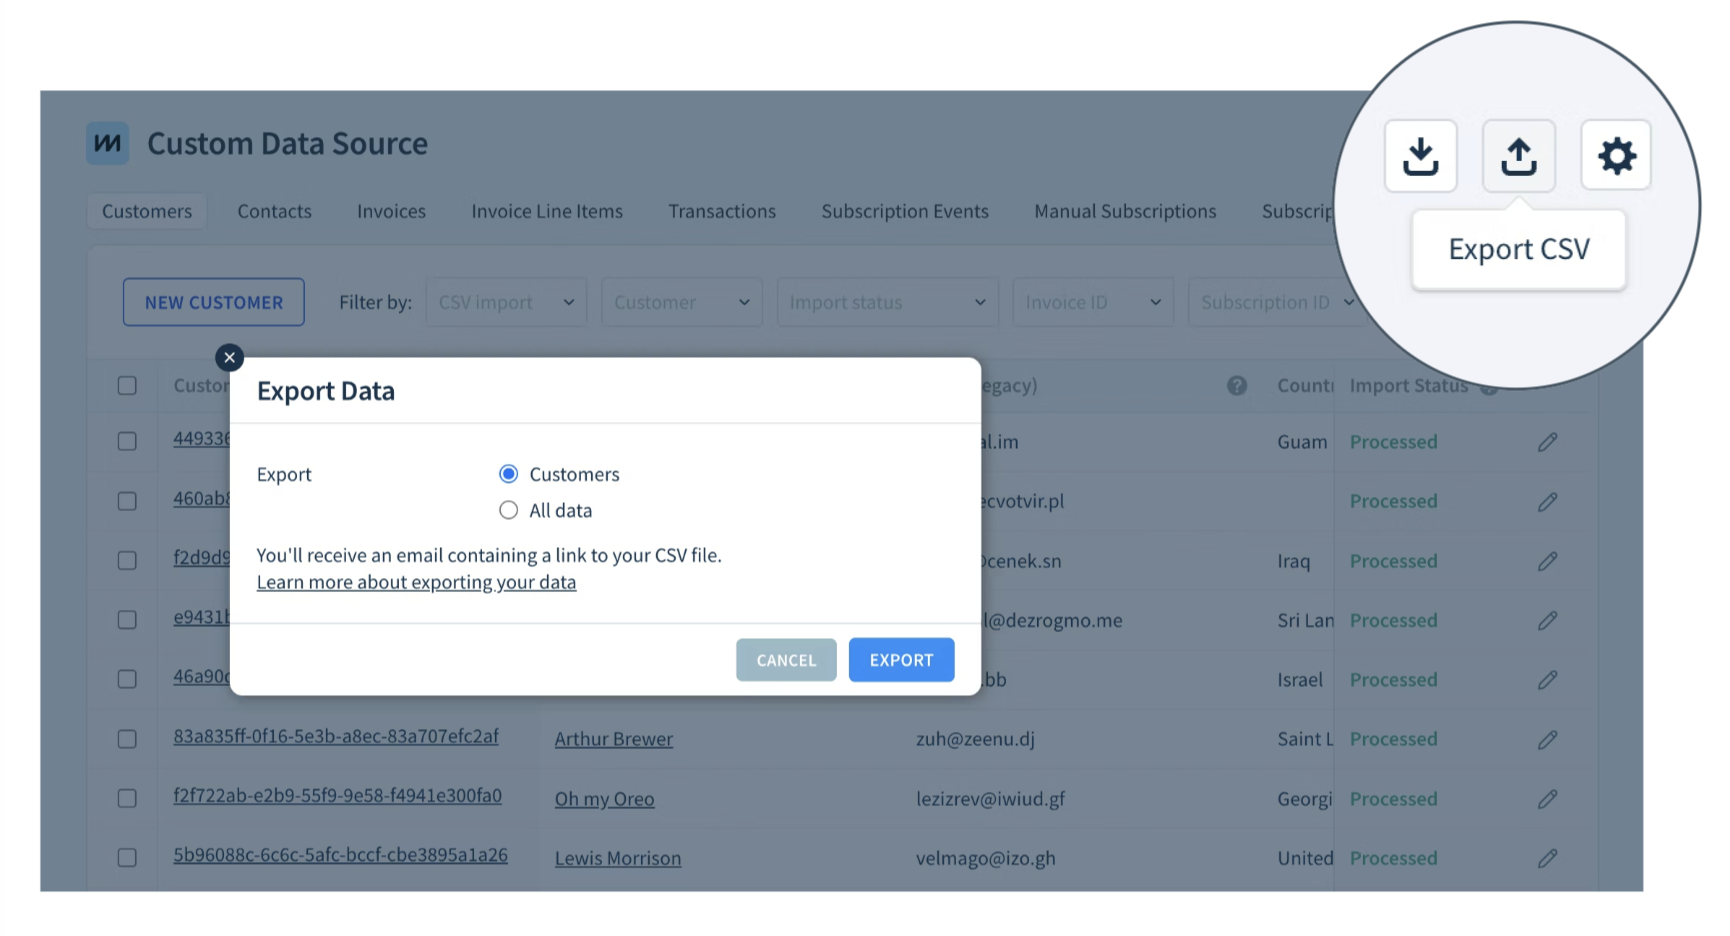Click the help question mark in the column header
This screenshot has height=936, width=1730.
tap(1236, 385)
